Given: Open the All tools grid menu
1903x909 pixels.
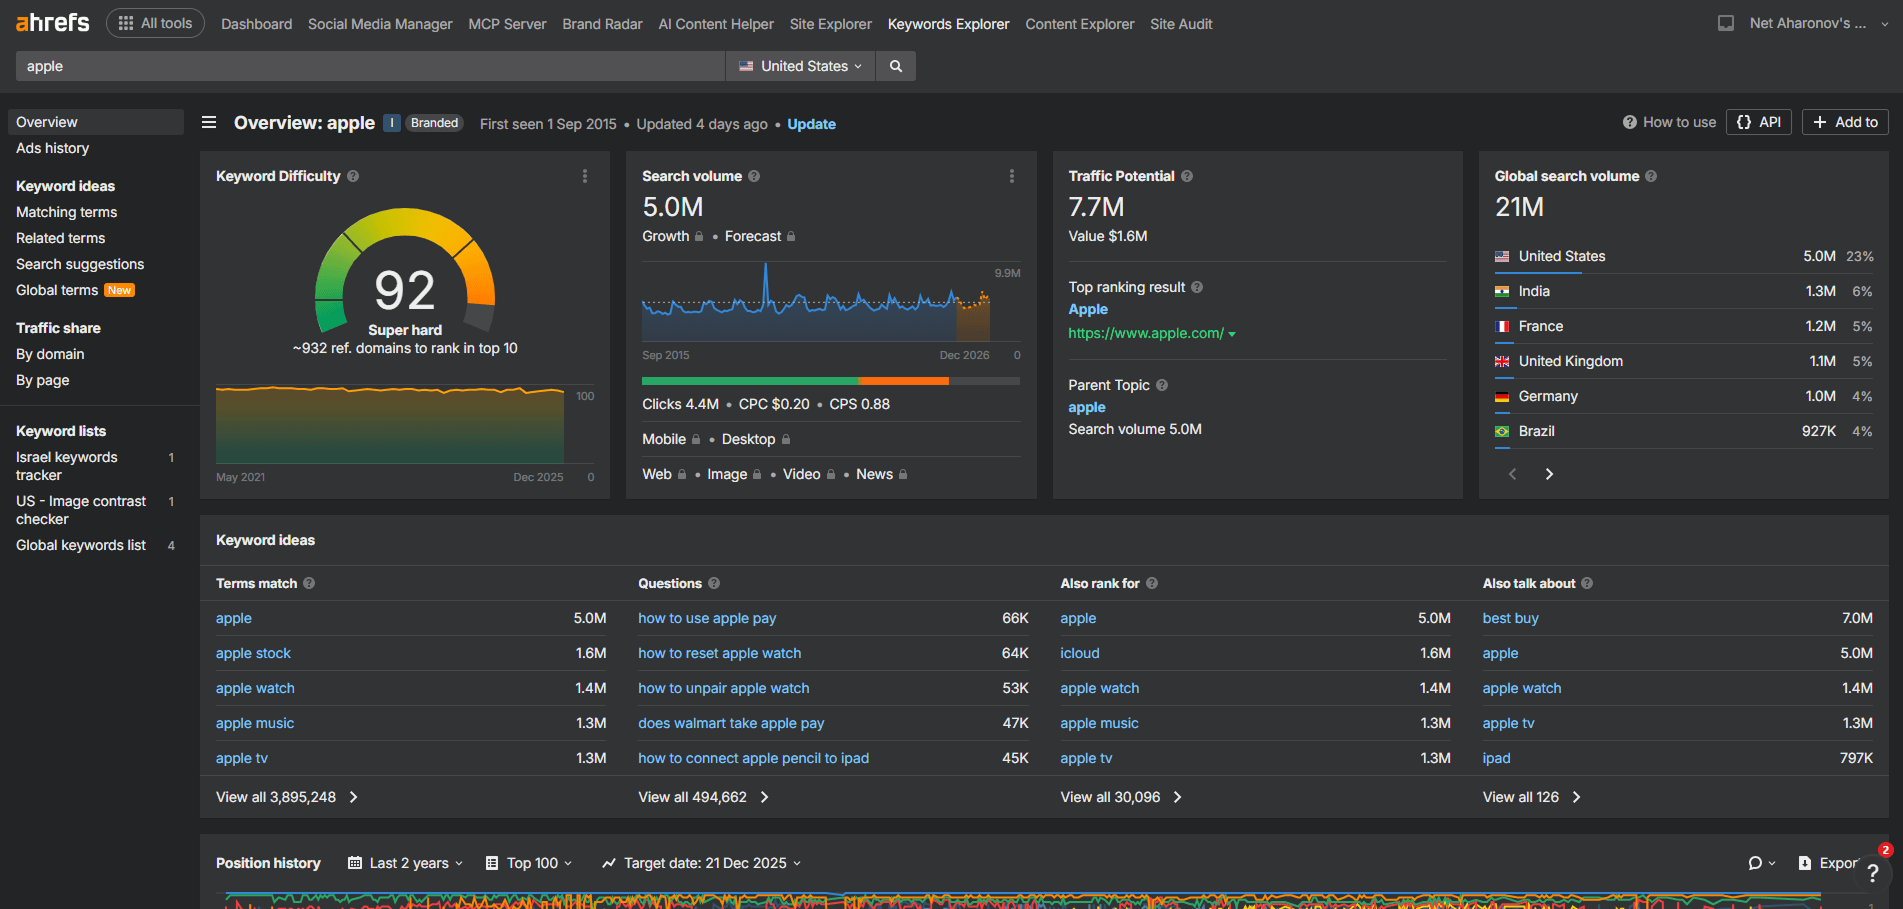Looking at the screenshot, I should 155,22.
